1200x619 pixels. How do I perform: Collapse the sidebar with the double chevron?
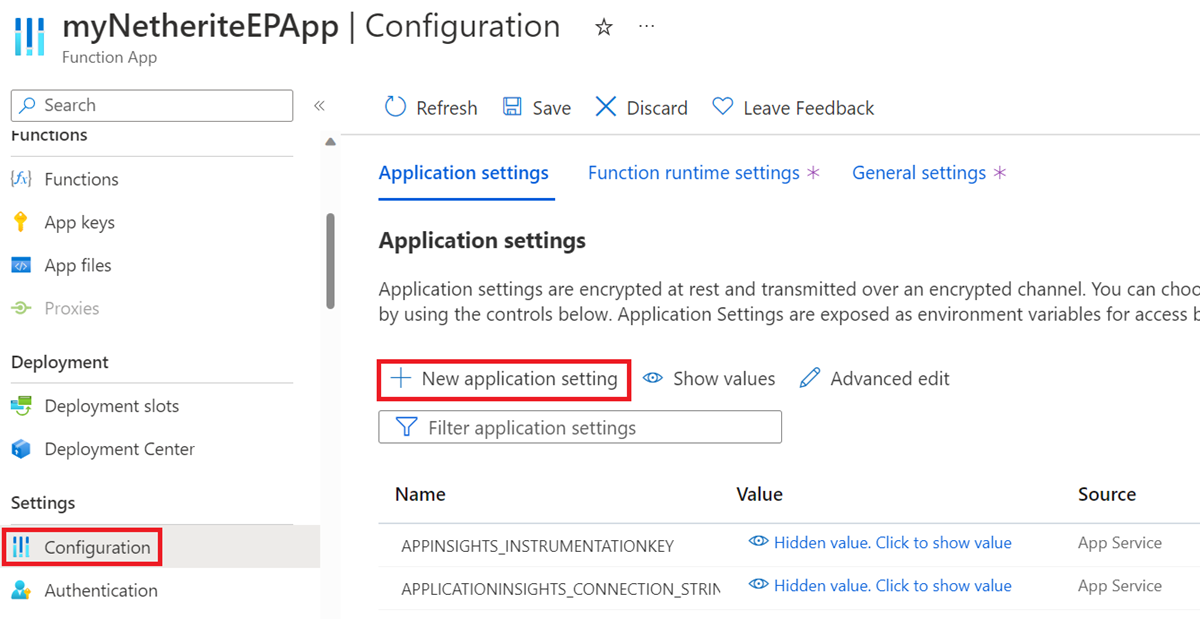tap(319, 105)
